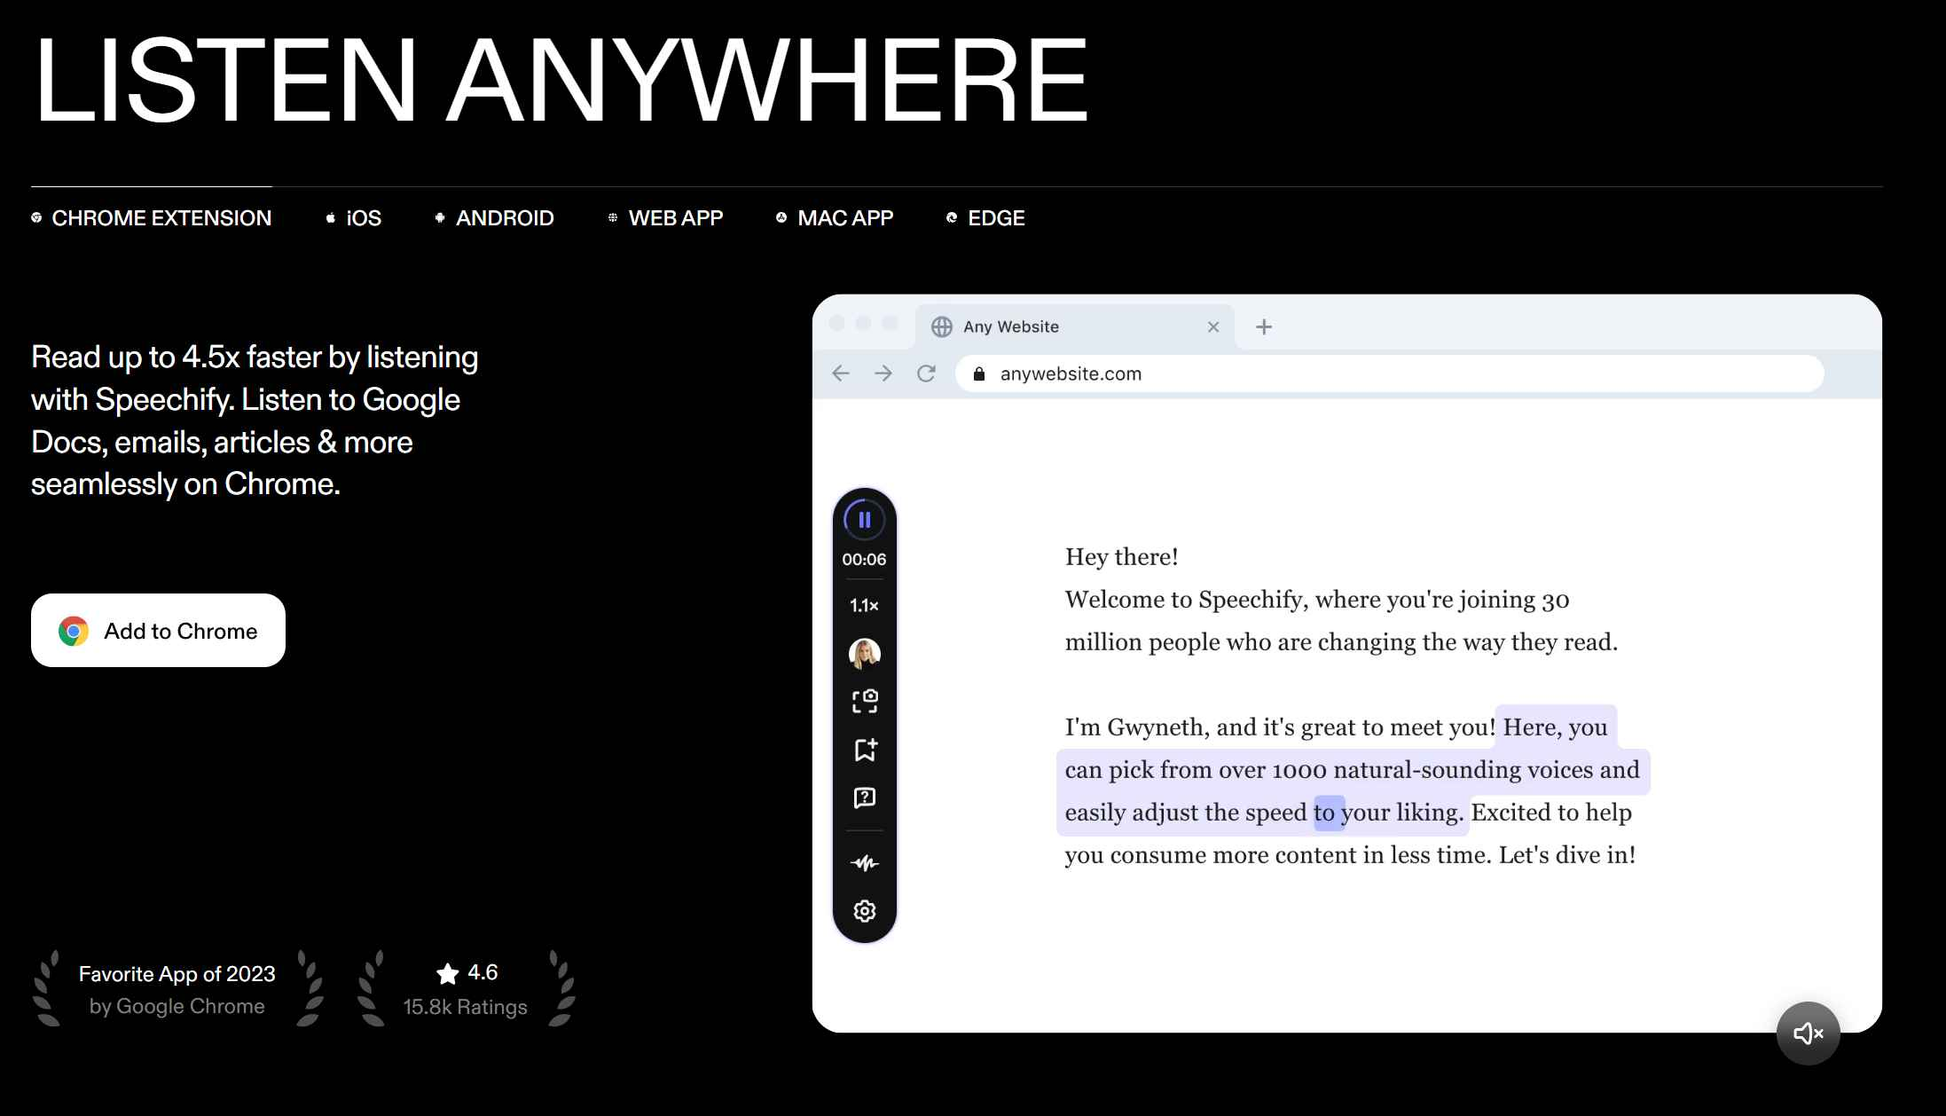The height and width of the screenshot is (1116, 1946).
Task: Click the anywebsite.com address bar
Action: (x=1390, y=374)
